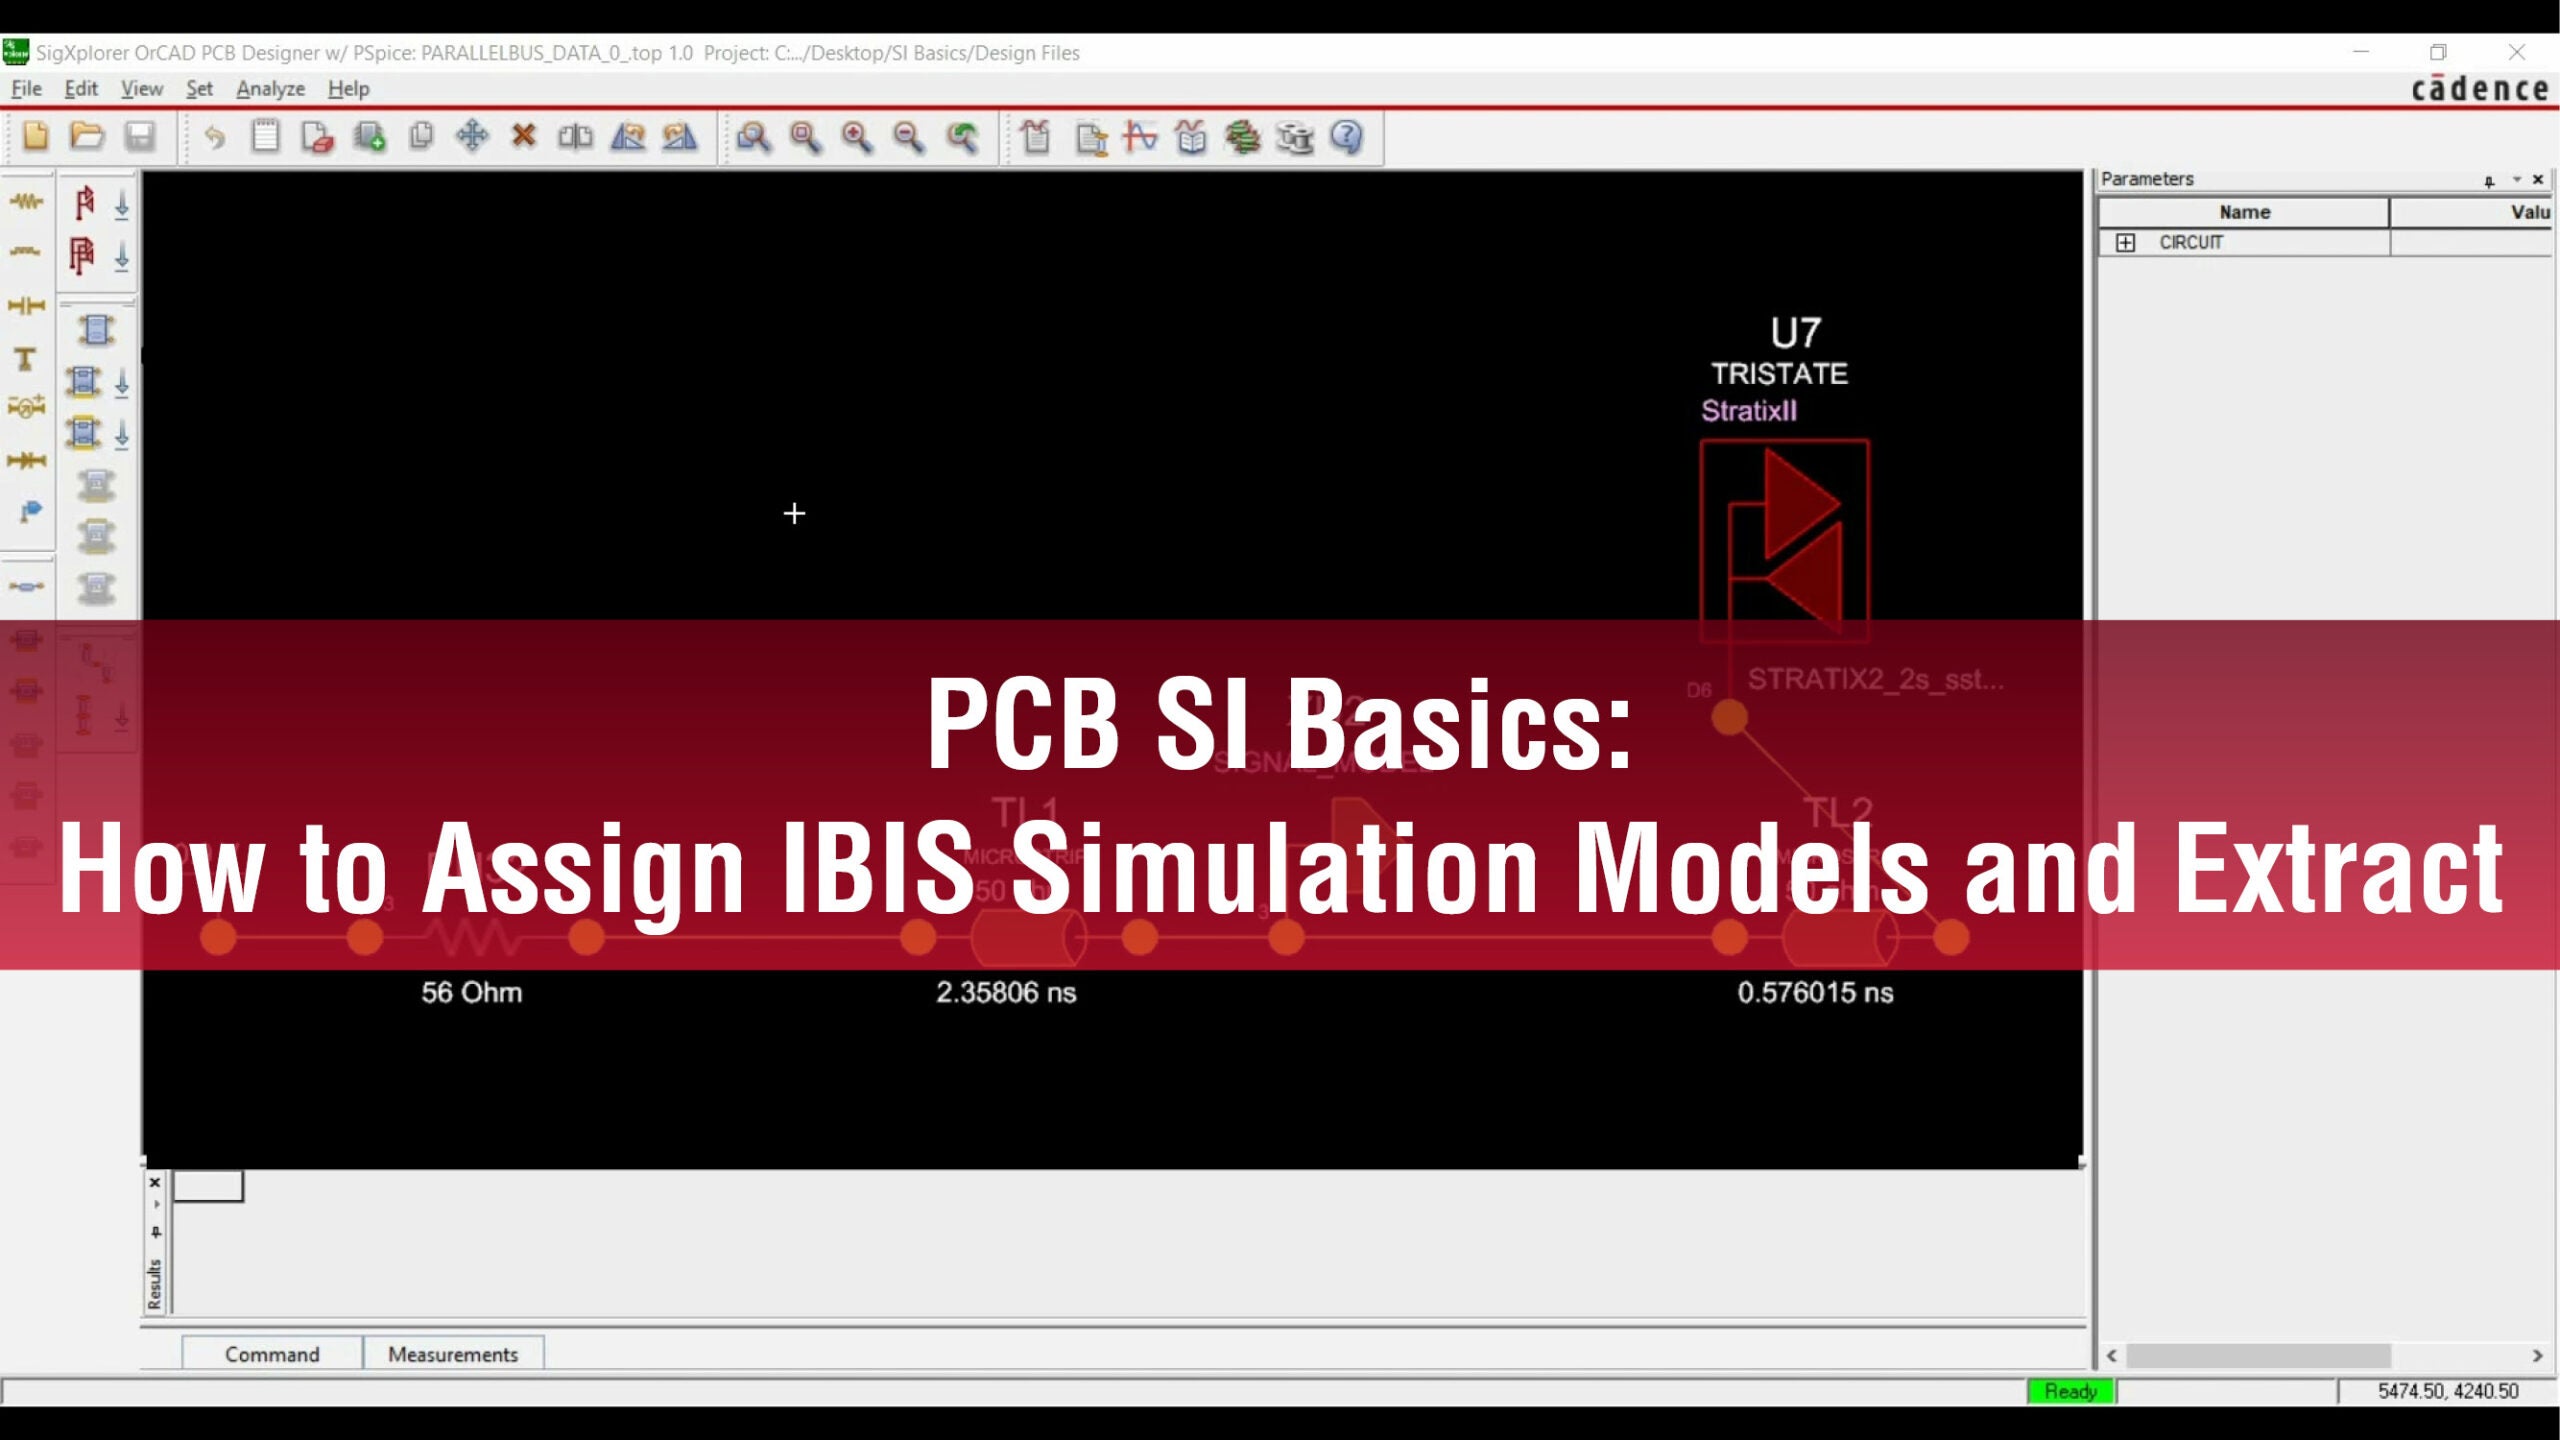
Task: Open dropdown beside blue block with bottom yellow edge
Action: 122,383
